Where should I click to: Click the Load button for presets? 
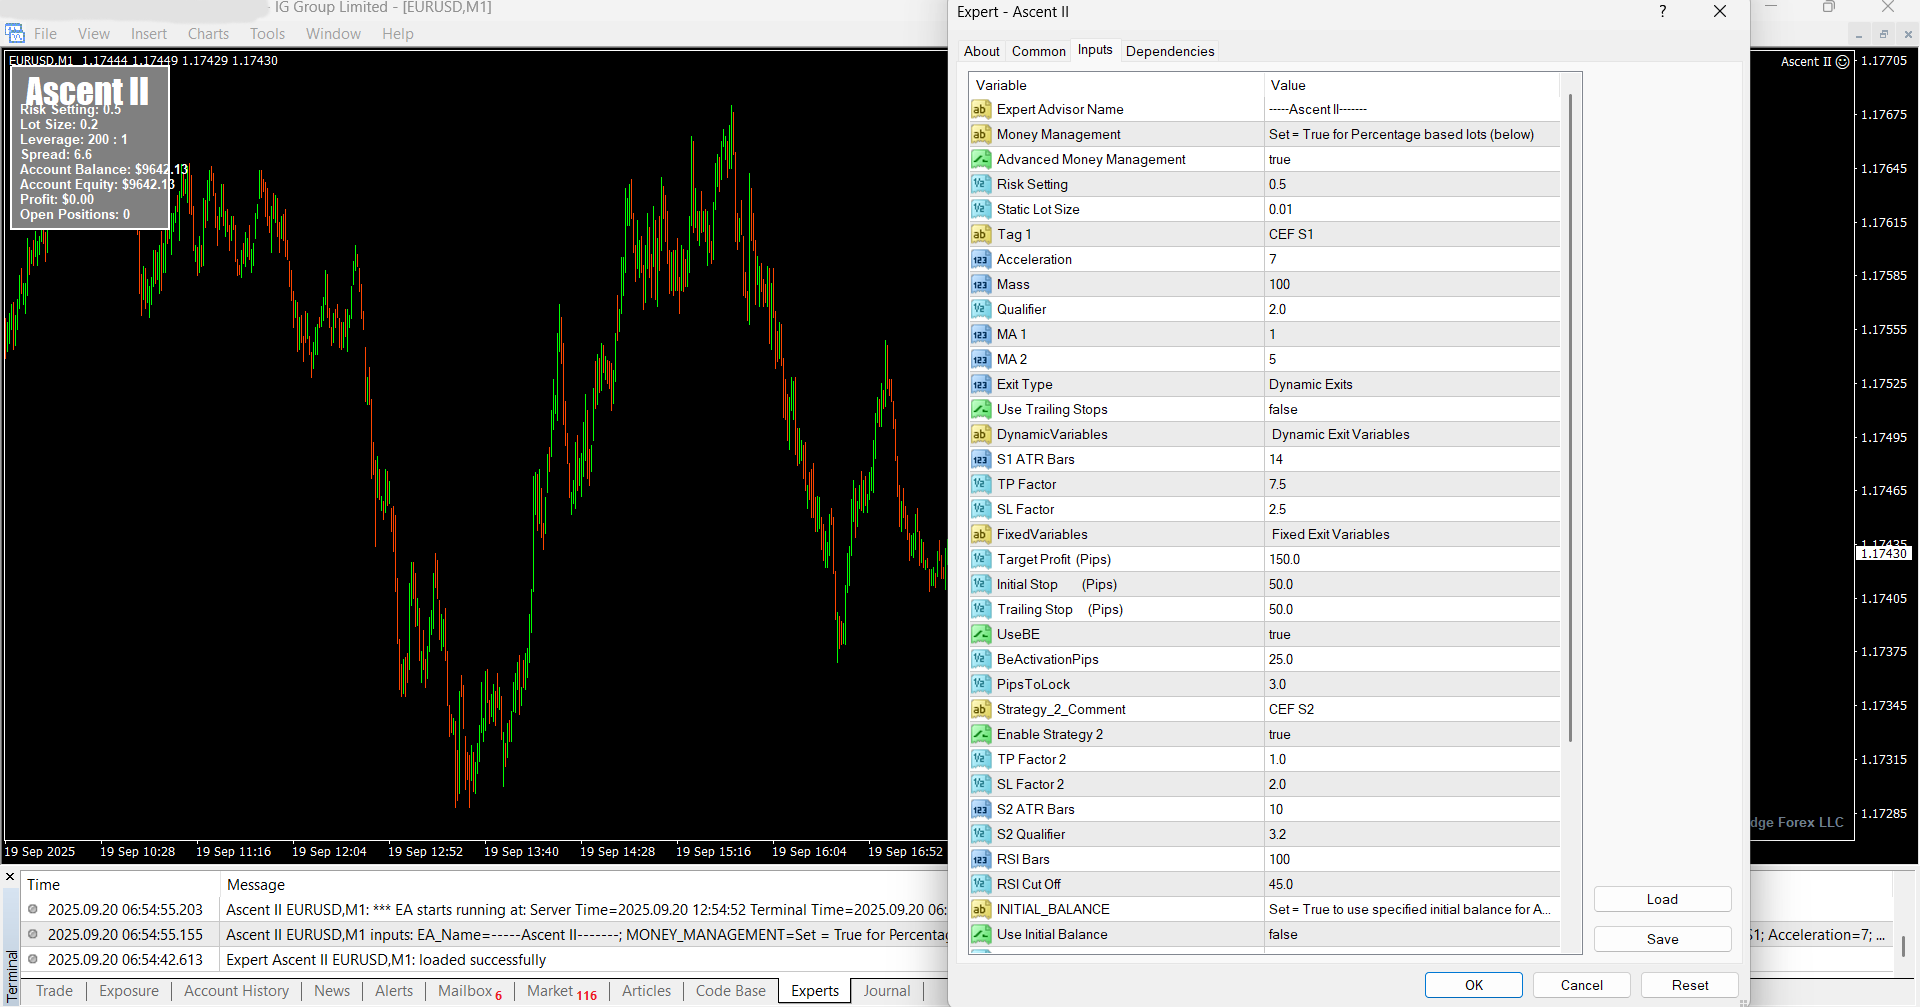pyautogui.click(x=1661, y=899)
